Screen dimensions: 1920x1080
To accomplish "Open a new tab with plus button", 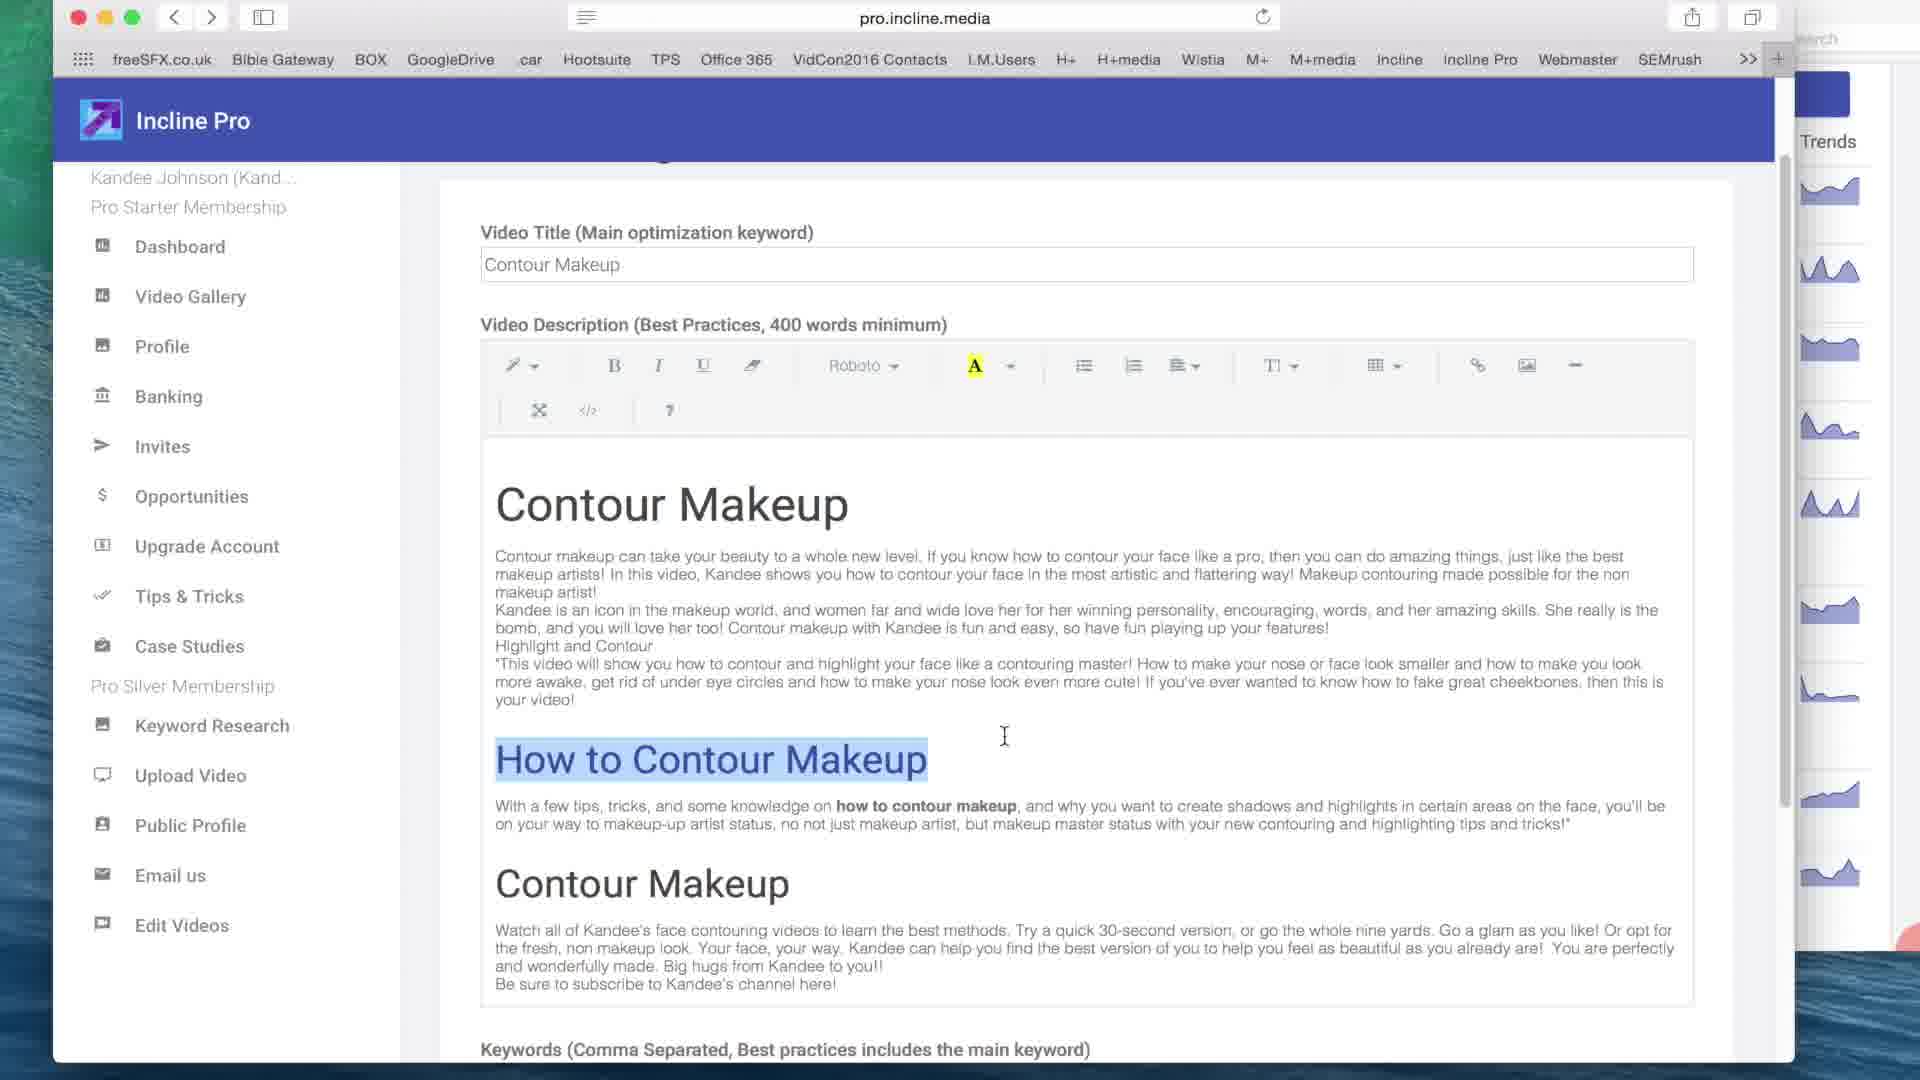I will (1778, 59).
